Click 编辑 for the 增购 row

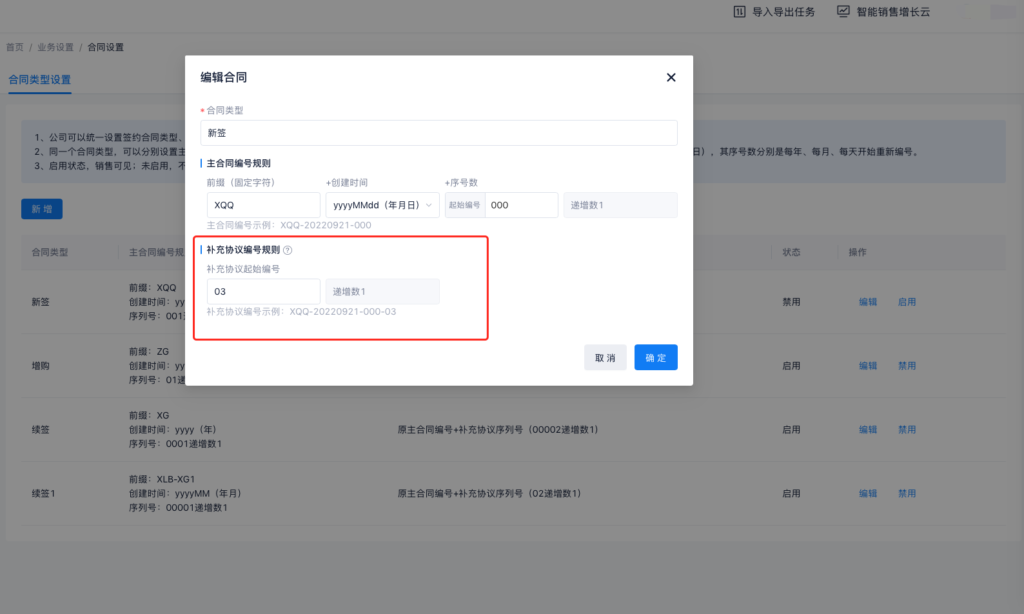point(868,365)
